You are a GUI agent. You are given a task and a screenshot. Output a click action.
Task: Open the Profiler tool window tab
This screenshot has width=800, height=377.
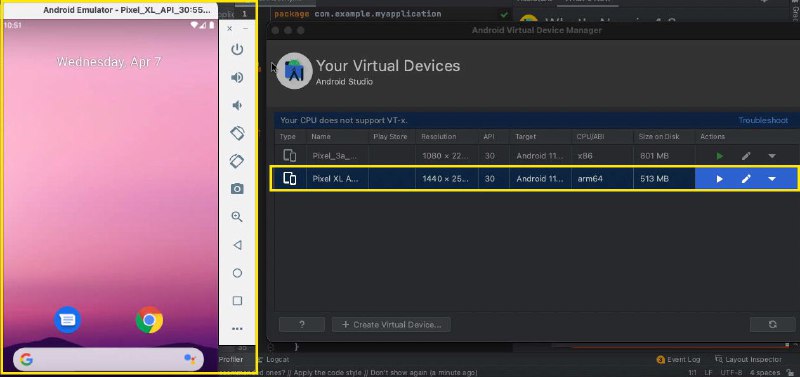(x=231, y=359)
